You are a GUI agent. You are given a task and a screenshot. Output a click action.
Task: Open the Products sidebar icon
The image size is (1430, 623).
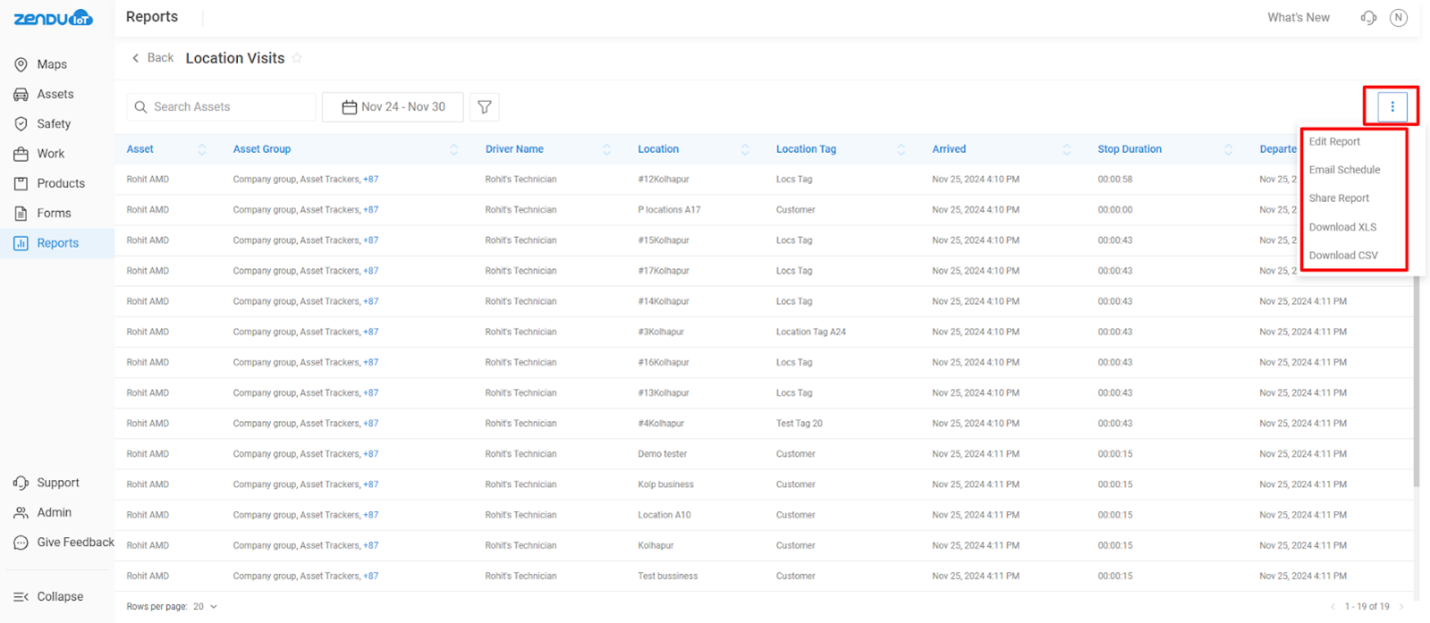(x=21, y=184)
